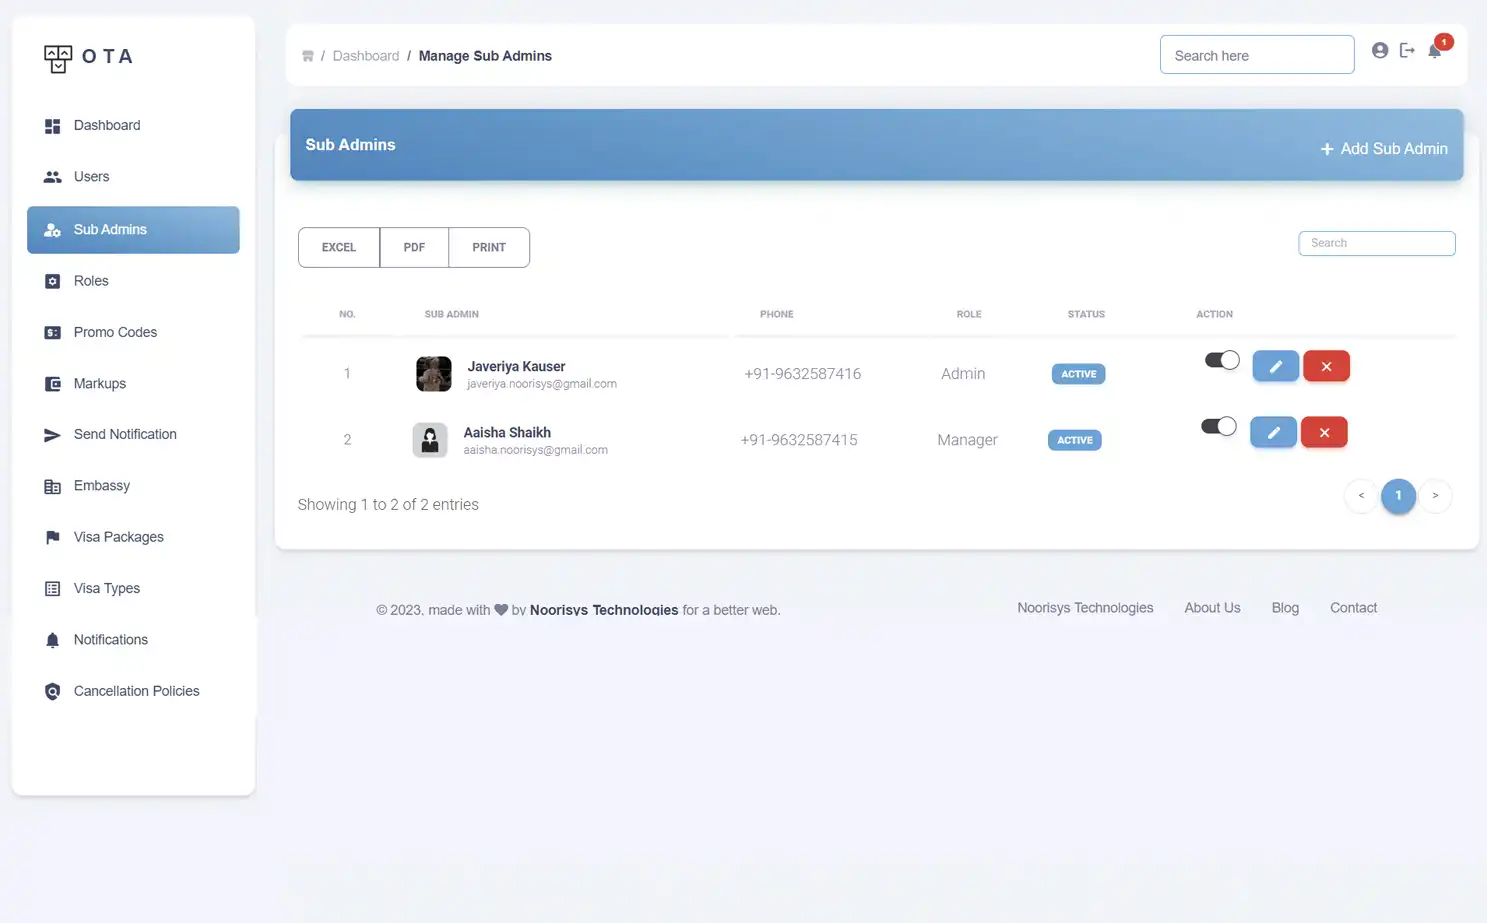Edit Javeriya Kauser with pencil icon
The image size is (1487, 923).
point(1275,366)
